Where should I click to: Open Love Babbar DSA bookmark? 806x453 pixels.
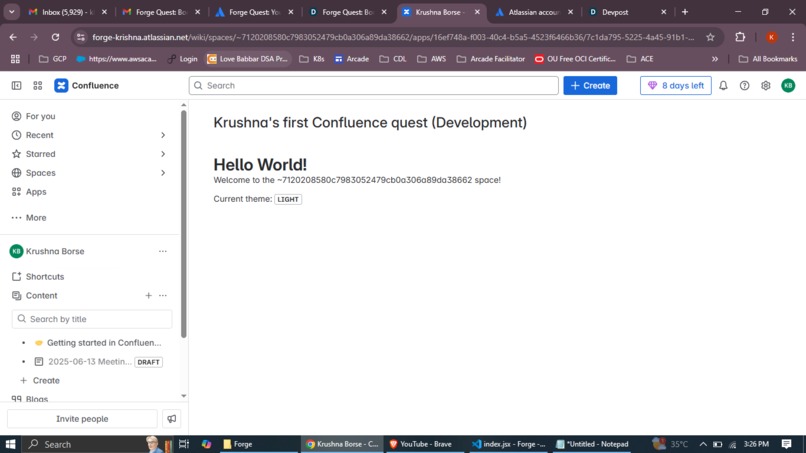coord(248,59)
